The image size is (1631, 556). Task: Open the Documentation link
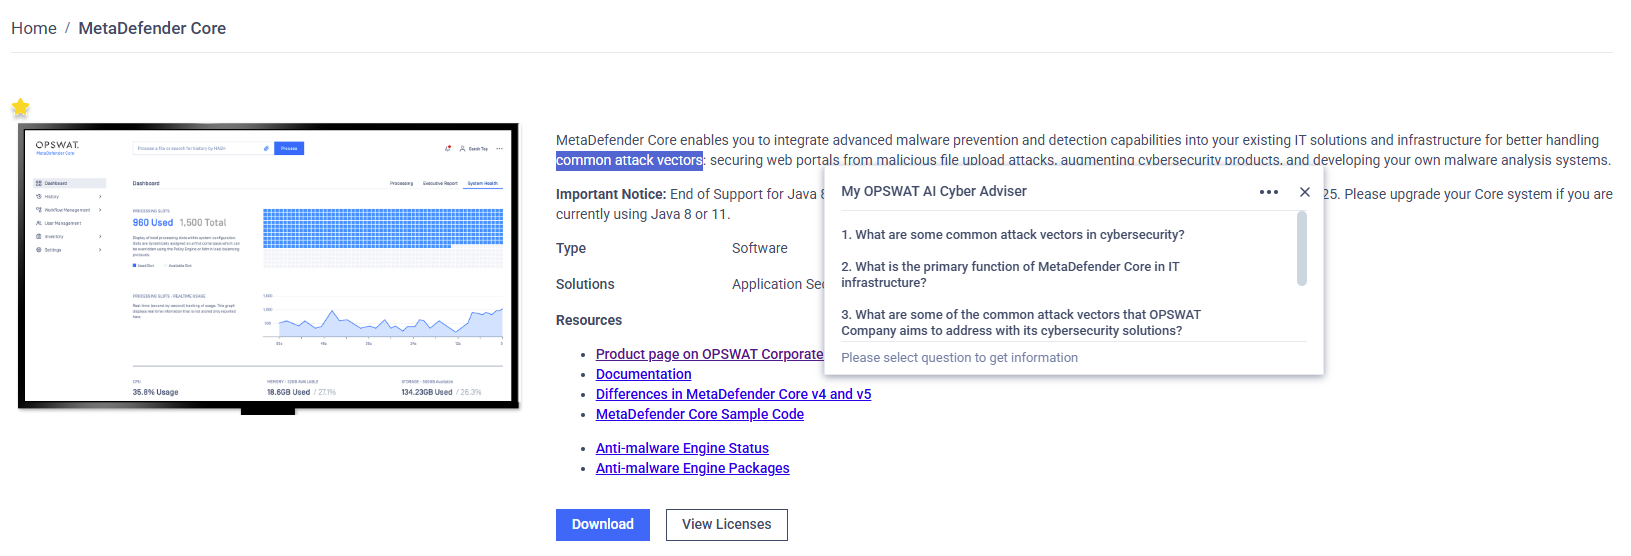tap(644, 374)
